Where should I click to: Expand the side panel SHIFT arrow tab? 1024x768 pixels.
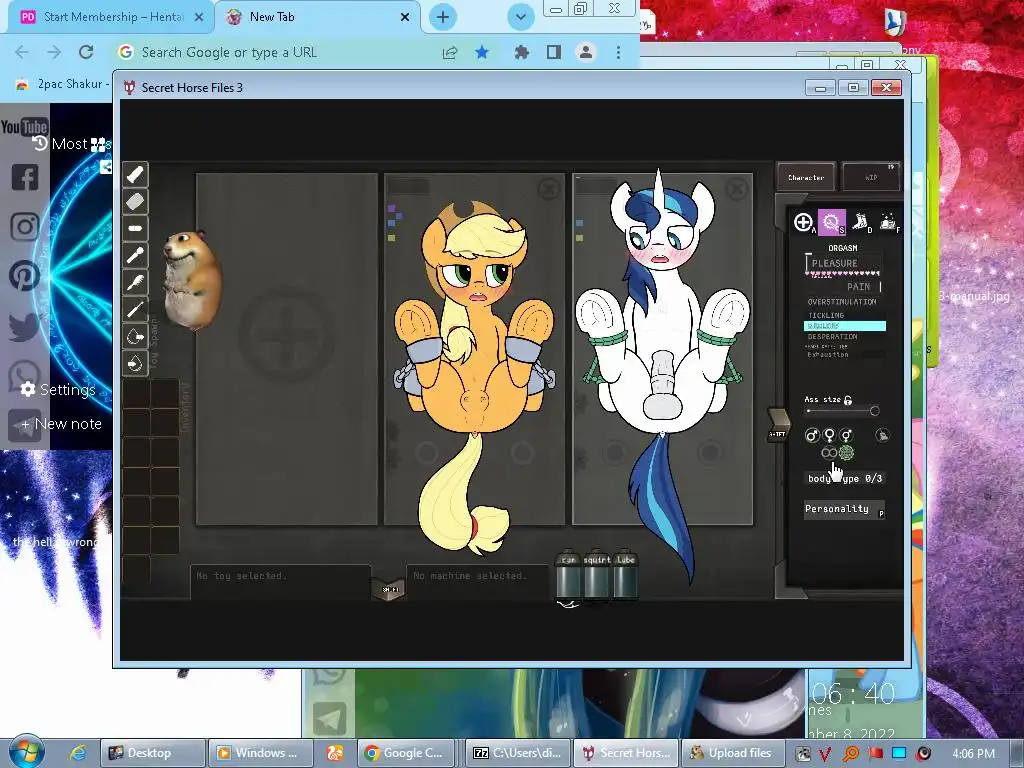pyautogui.click(x=778, y=424)
